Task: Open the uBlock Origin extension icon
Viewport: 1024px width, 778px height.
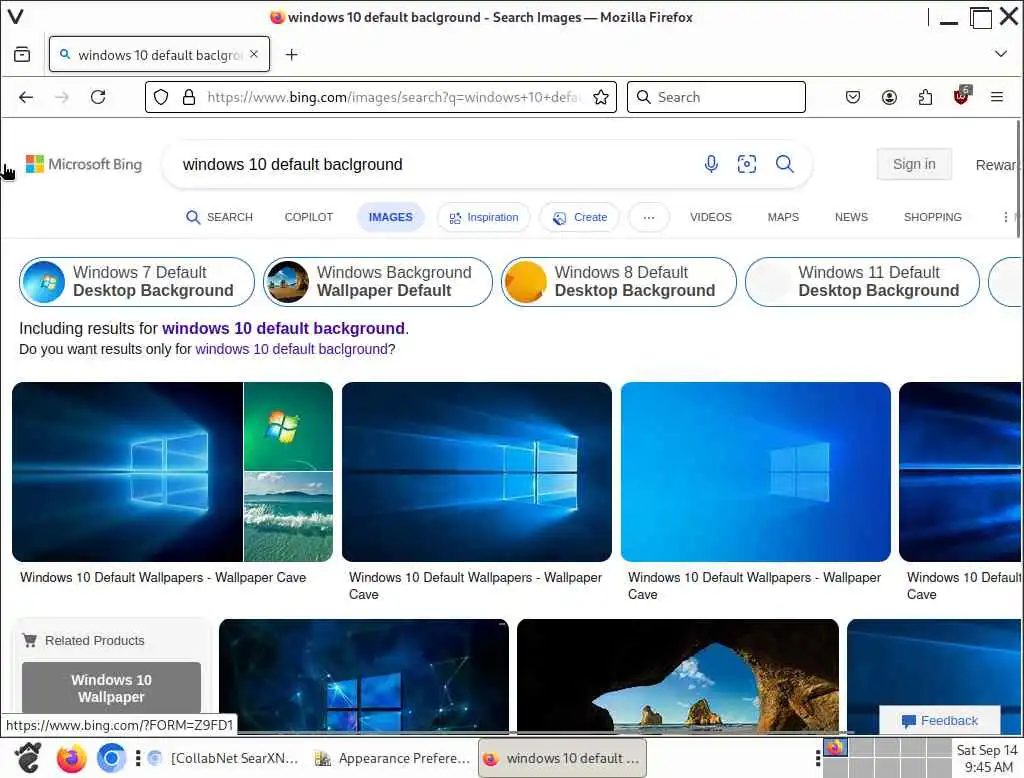Action: [x=961, y=97]
